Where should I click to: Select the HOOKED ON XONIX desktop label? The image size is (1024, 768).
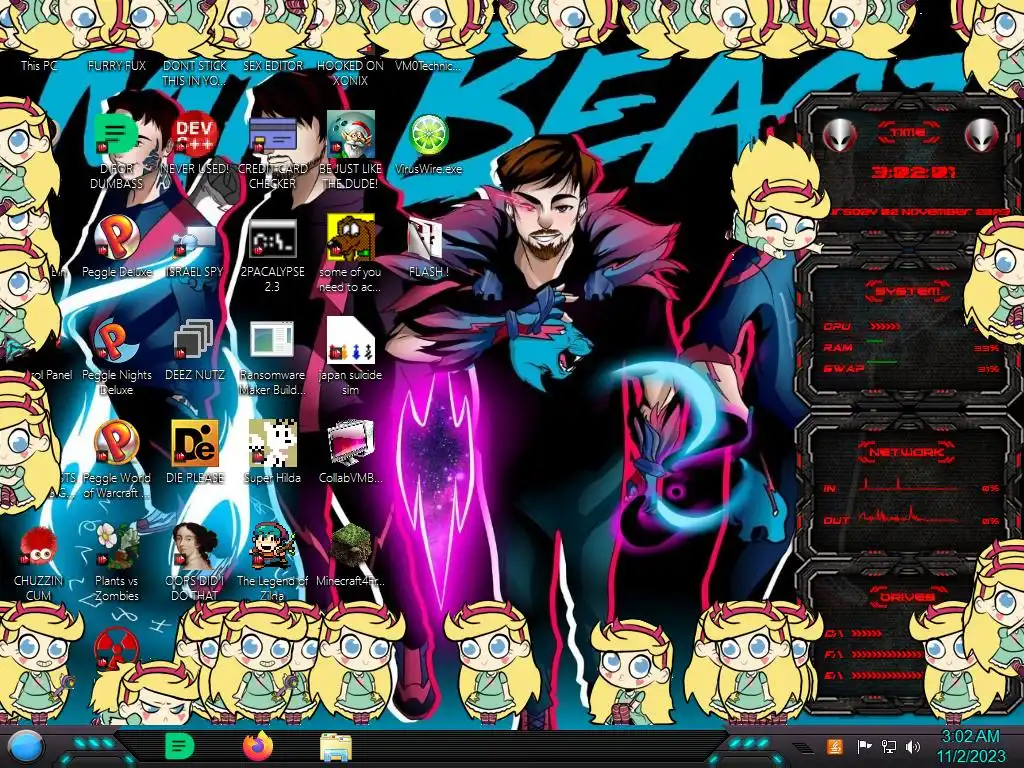pyautogui.click(x=350, y=73)
